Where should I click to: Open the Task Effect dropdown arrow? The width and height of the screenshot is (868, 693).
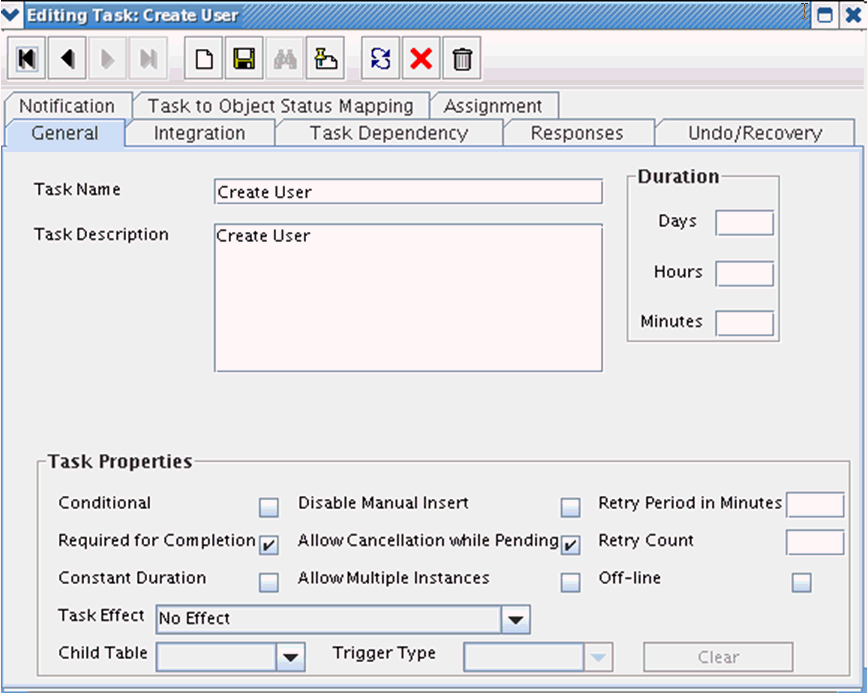(x=515, y=619)
